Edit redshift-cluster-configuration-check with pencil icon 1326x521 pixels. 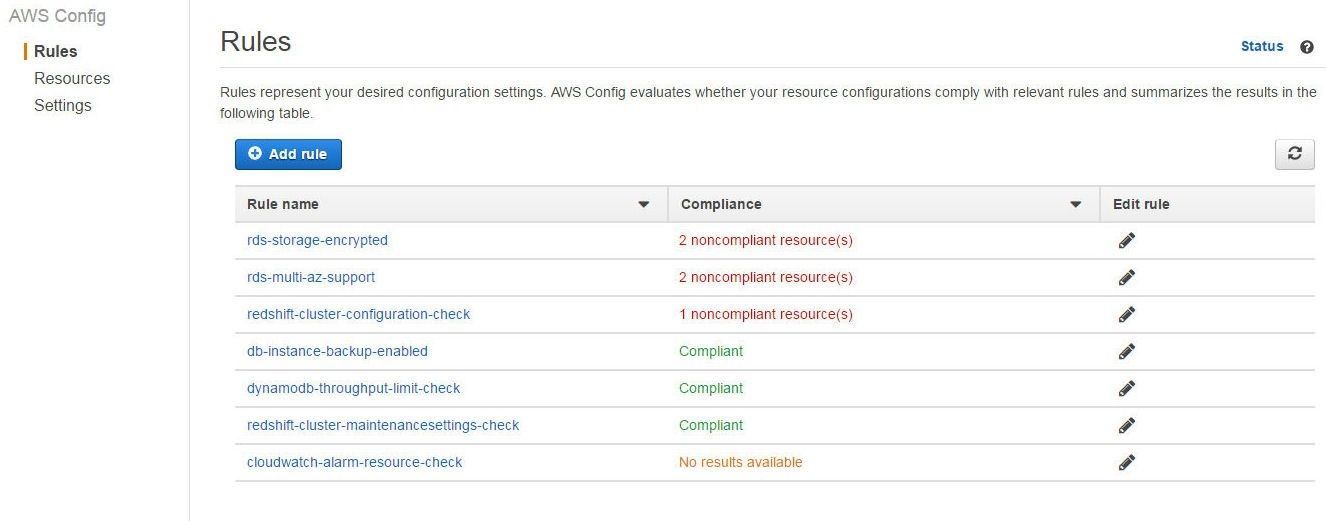[1127, 314]
